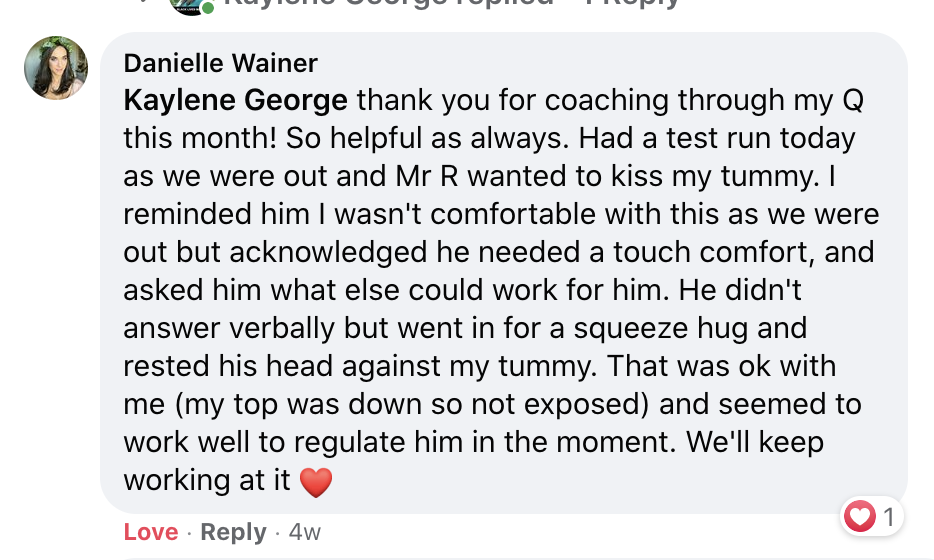The height and width of the screenshot is (560, 934).
Task: Click the red heart emoji after 'working at it'
Action: tap(315, 481)
